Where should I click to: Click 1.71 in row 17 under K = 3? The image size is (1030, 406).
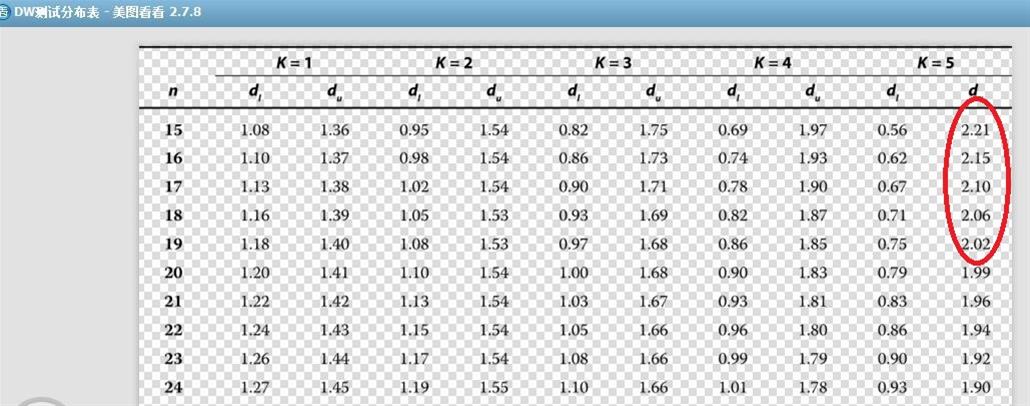[x=654, y=187]
